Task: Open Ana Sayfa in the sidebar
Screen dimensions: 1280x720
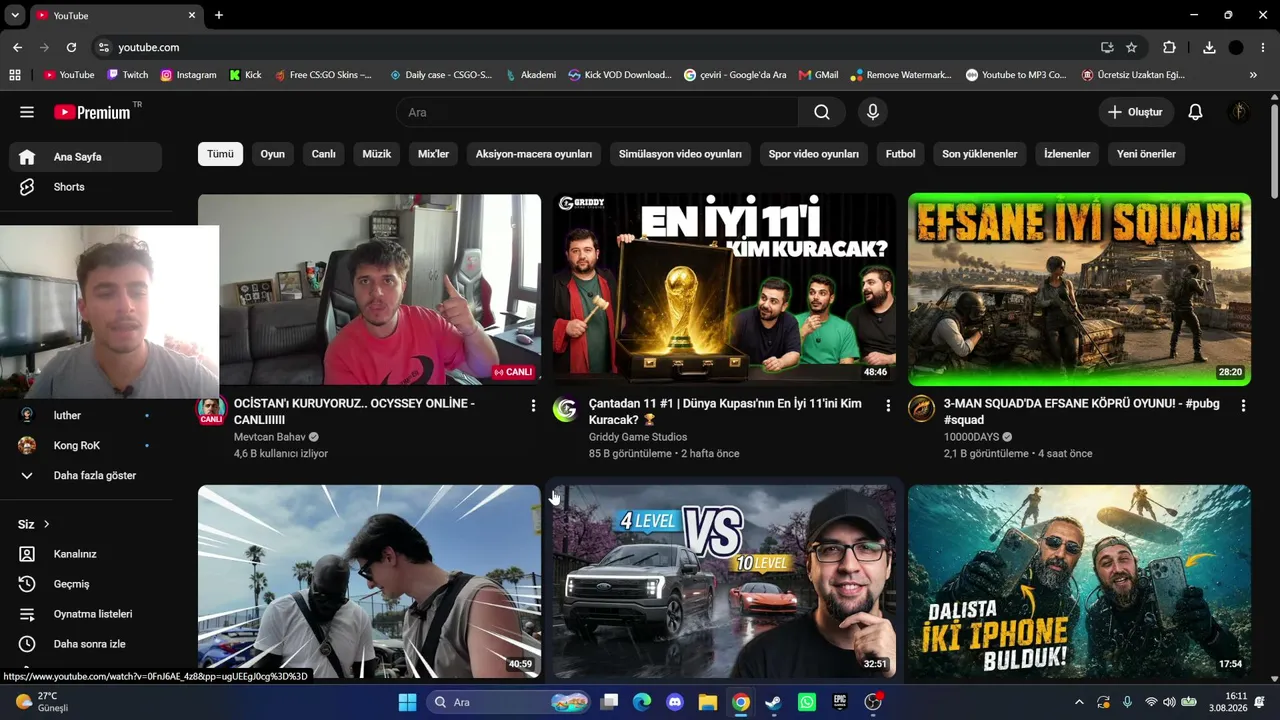Action: [x=86, y=157]
